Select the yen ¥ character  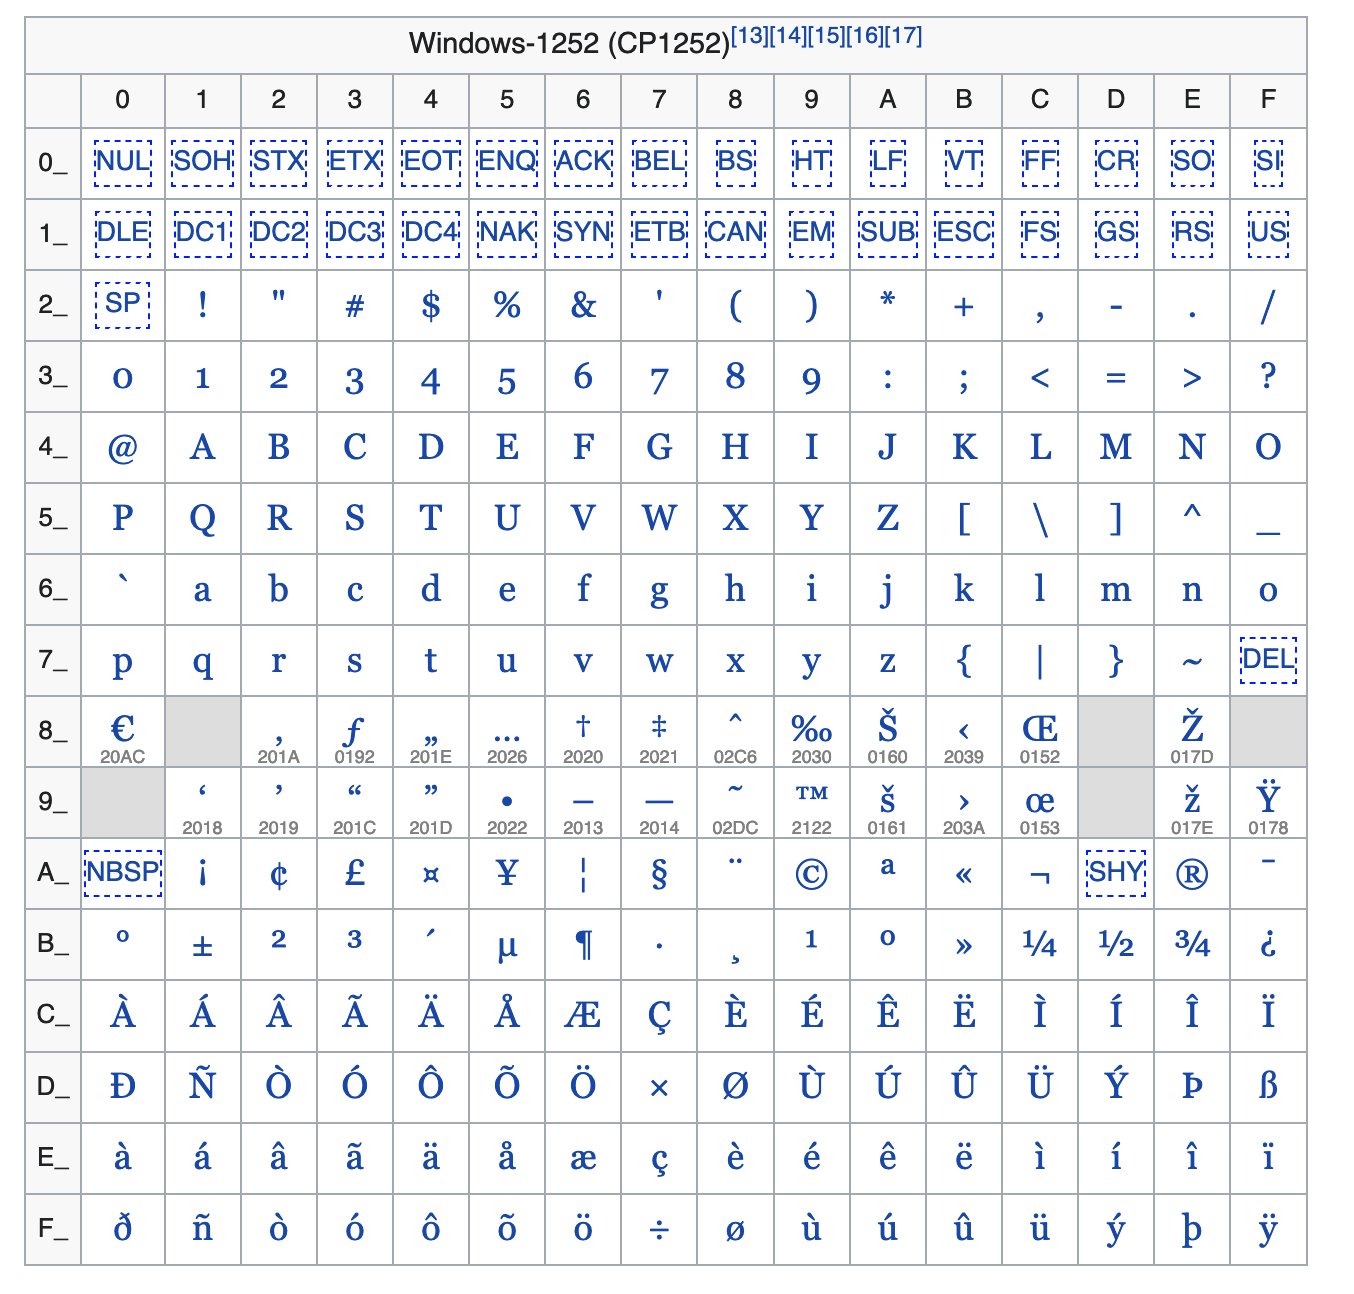click(507, 873)
